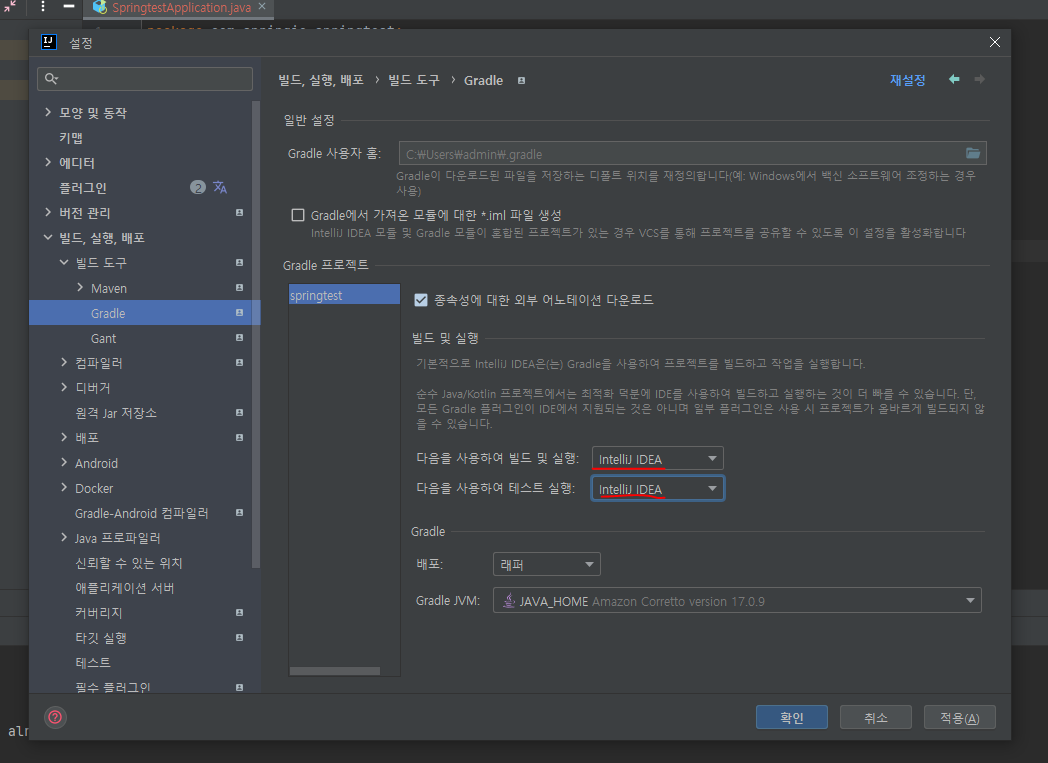Click the 취소 cancel button
The width and height of the screenshot is (1048, 763).
(x=876, y=718)
